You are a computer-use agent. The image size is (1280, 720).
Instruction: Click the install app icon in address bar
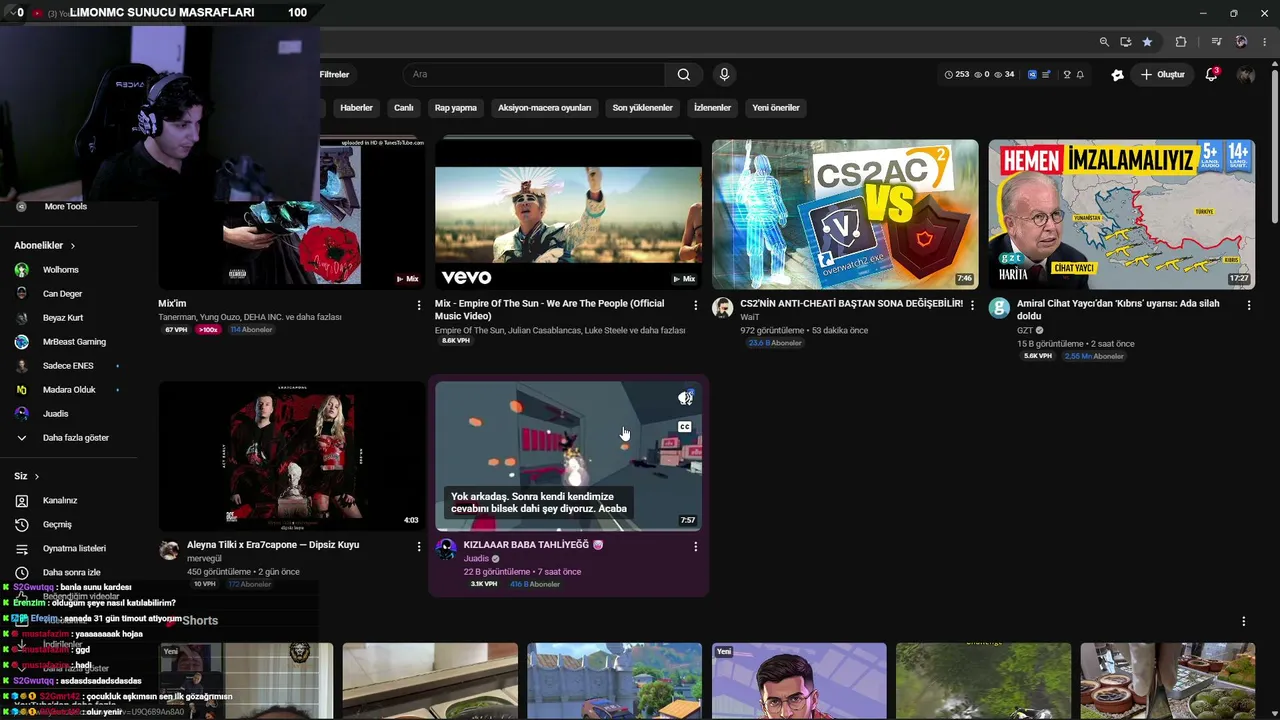tap(1126, 42)
